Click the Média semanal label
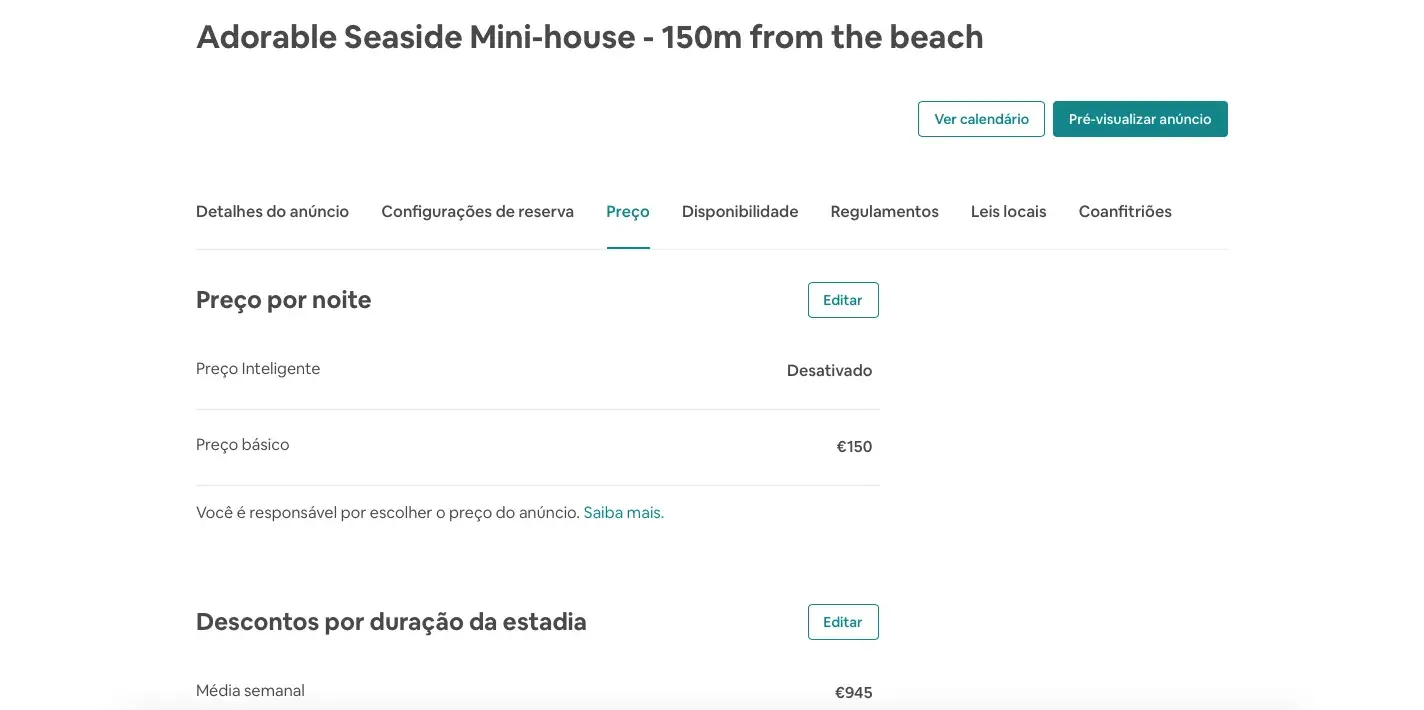The height and width of the screenshot is (710, 1424). click(250, 691)
